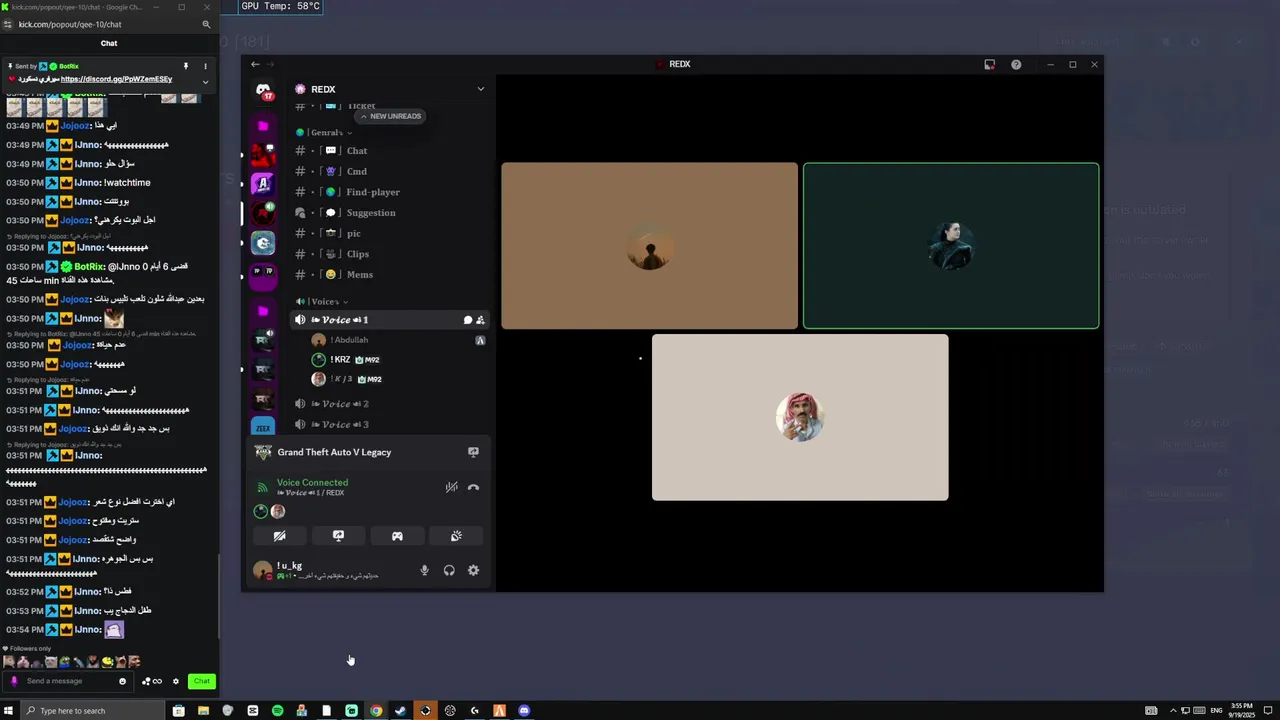
Task: Select the tan video tile with silhouette avatar
Action: point(650,246)
